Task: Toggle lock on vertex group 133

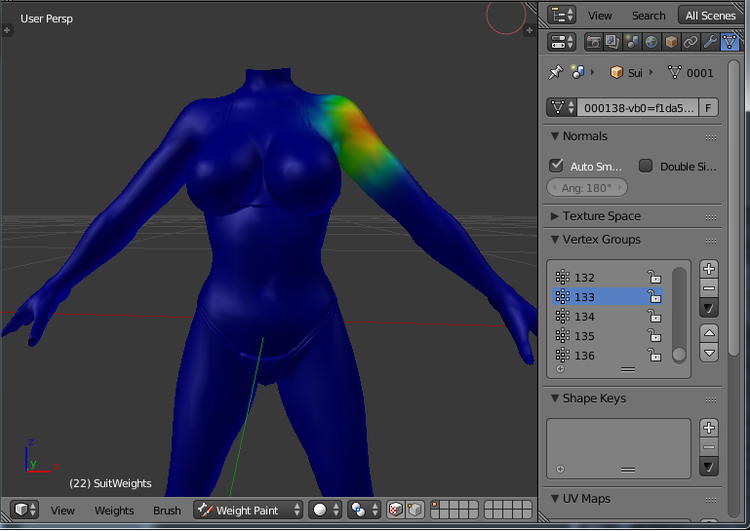Action: pyautogui.click(x=654, y=297)
